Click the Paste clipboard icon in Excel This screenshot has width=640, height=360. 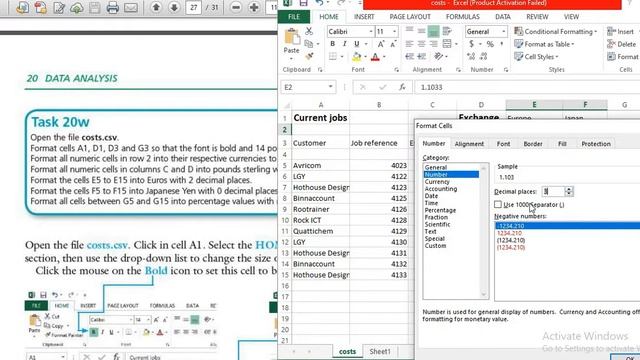(x=292, y=36)
